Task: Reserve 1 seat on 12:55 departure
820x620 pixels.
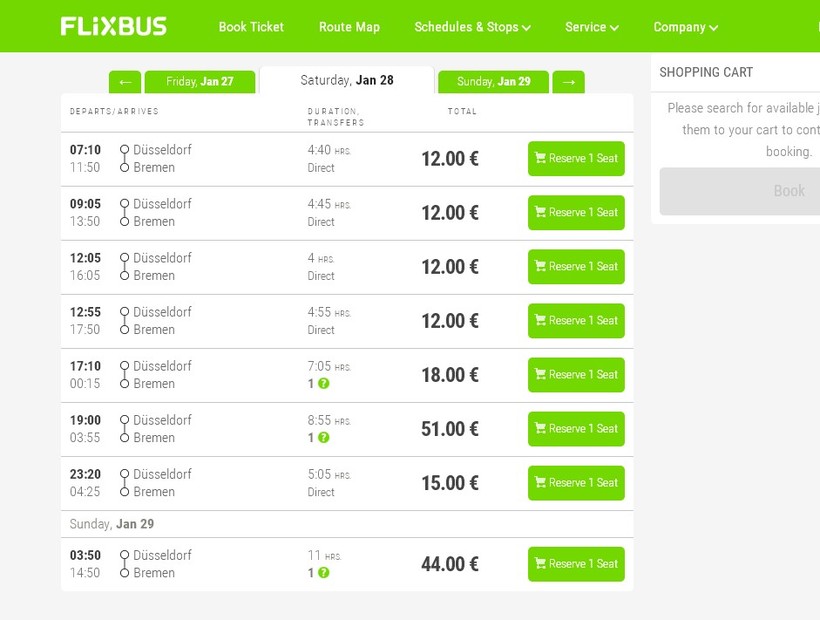Action: [x=576, y=321]
